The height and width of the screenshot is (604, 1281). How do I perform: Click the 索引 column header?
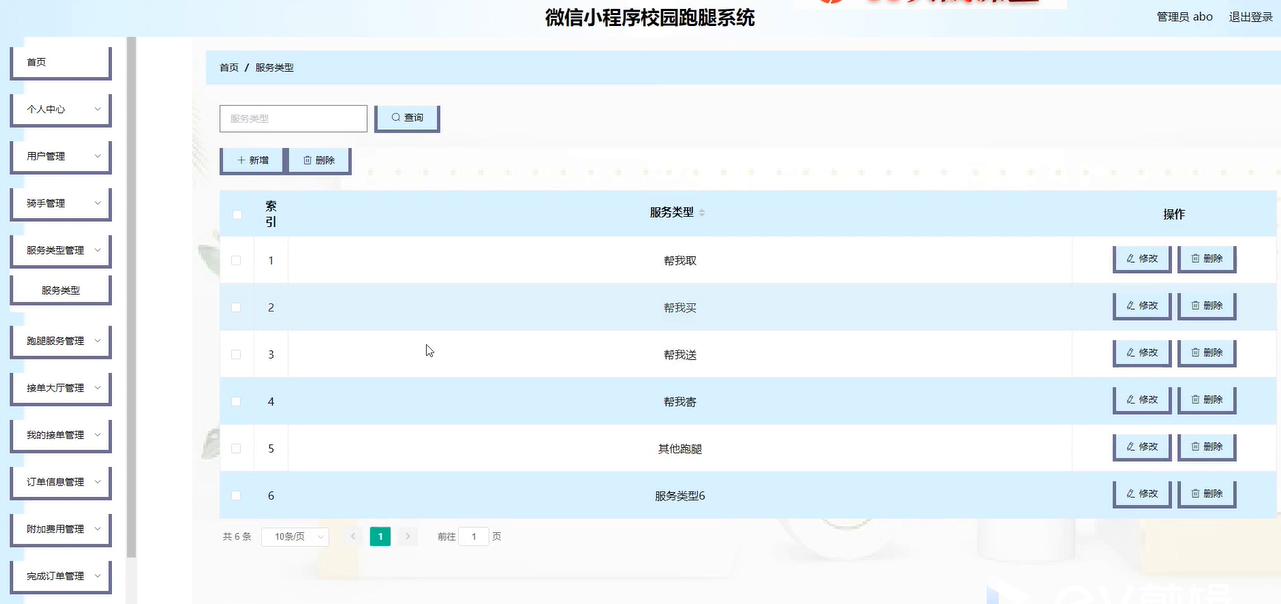tap(271, 214)
